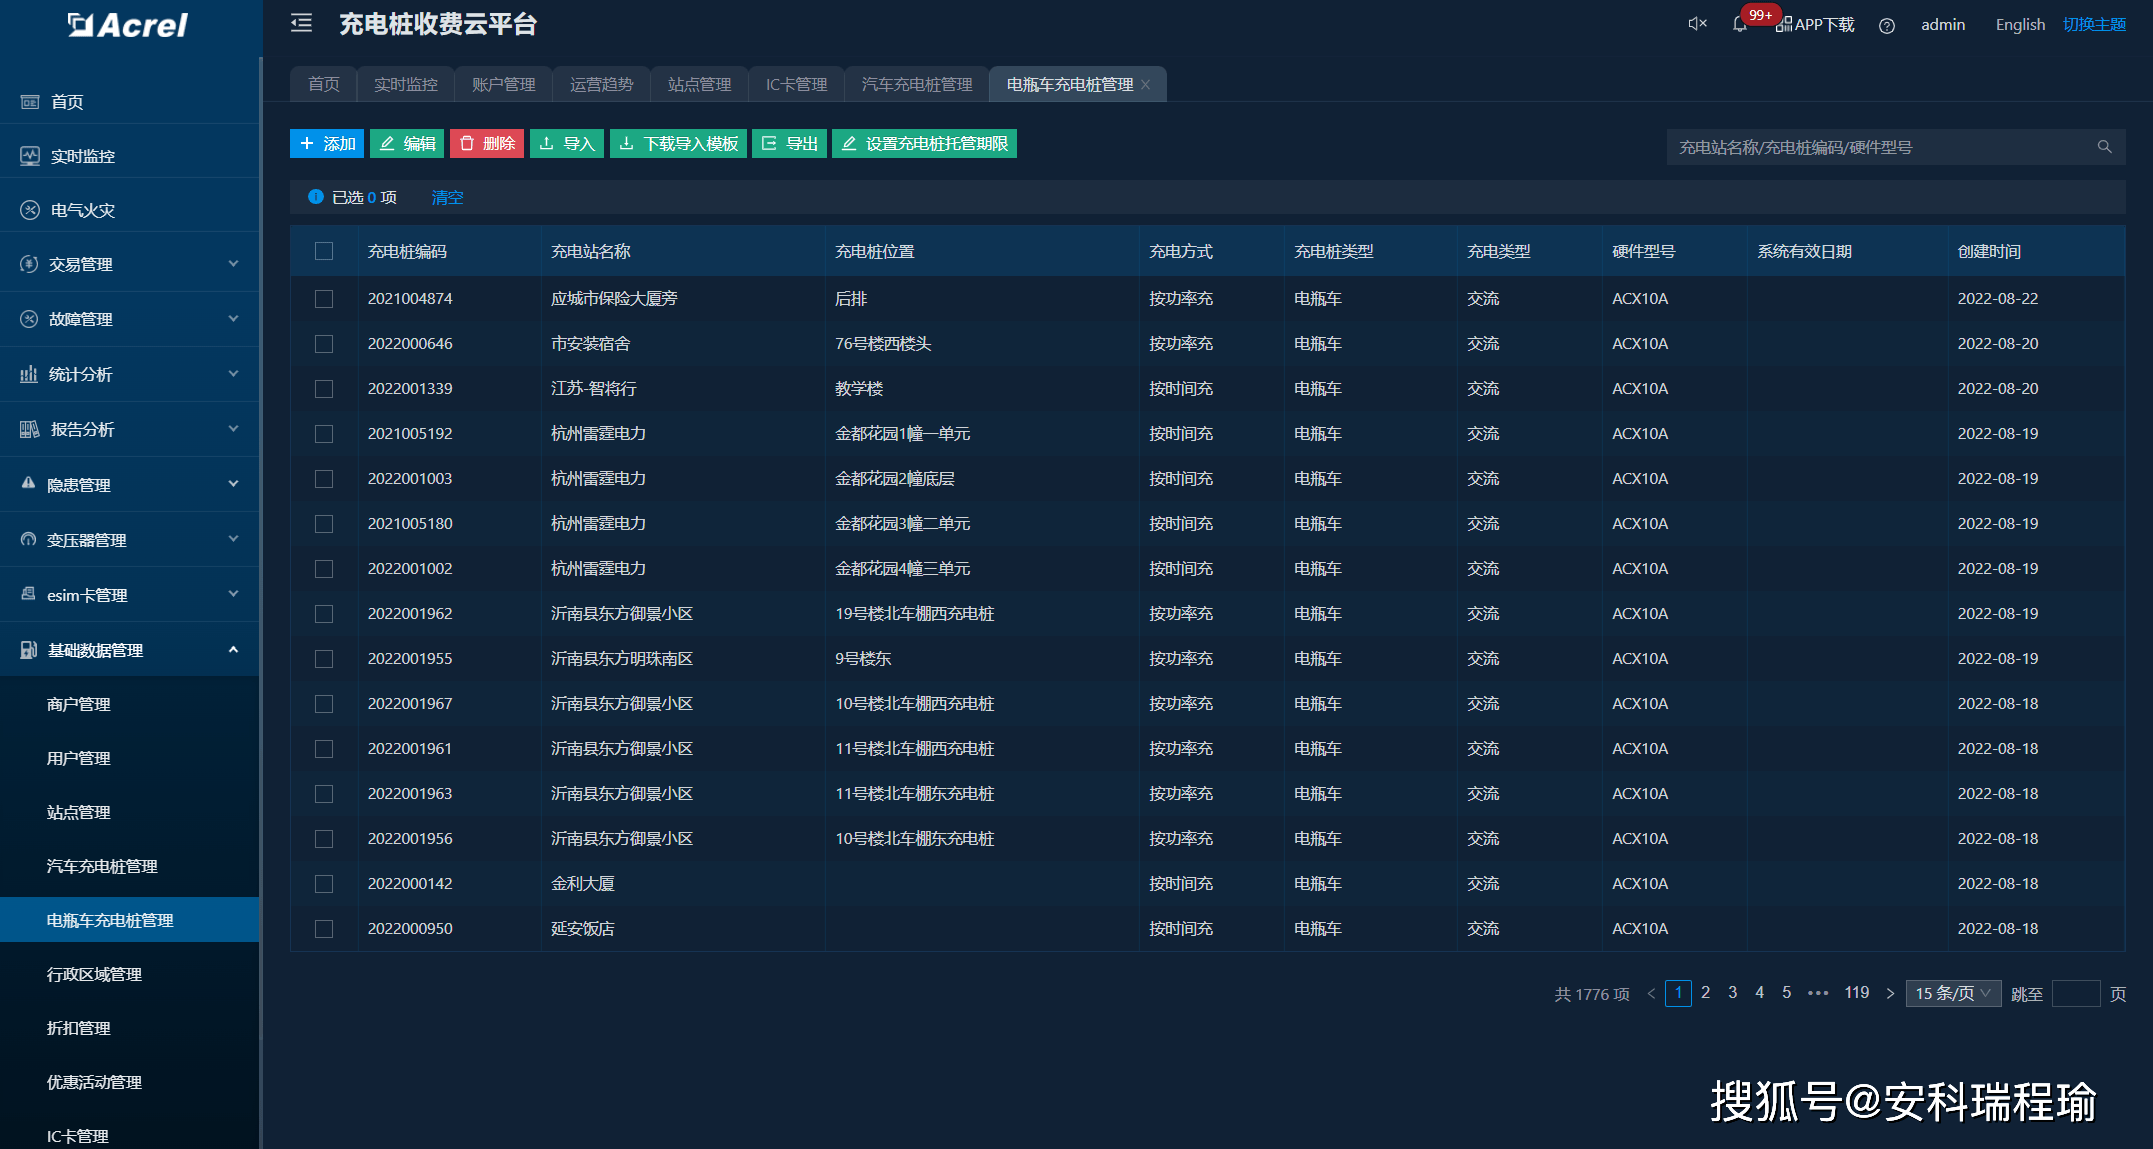2153x1149 pixels.
Task: Open the 15 条/页 page size dropdown
Action: click(1952, 993)
